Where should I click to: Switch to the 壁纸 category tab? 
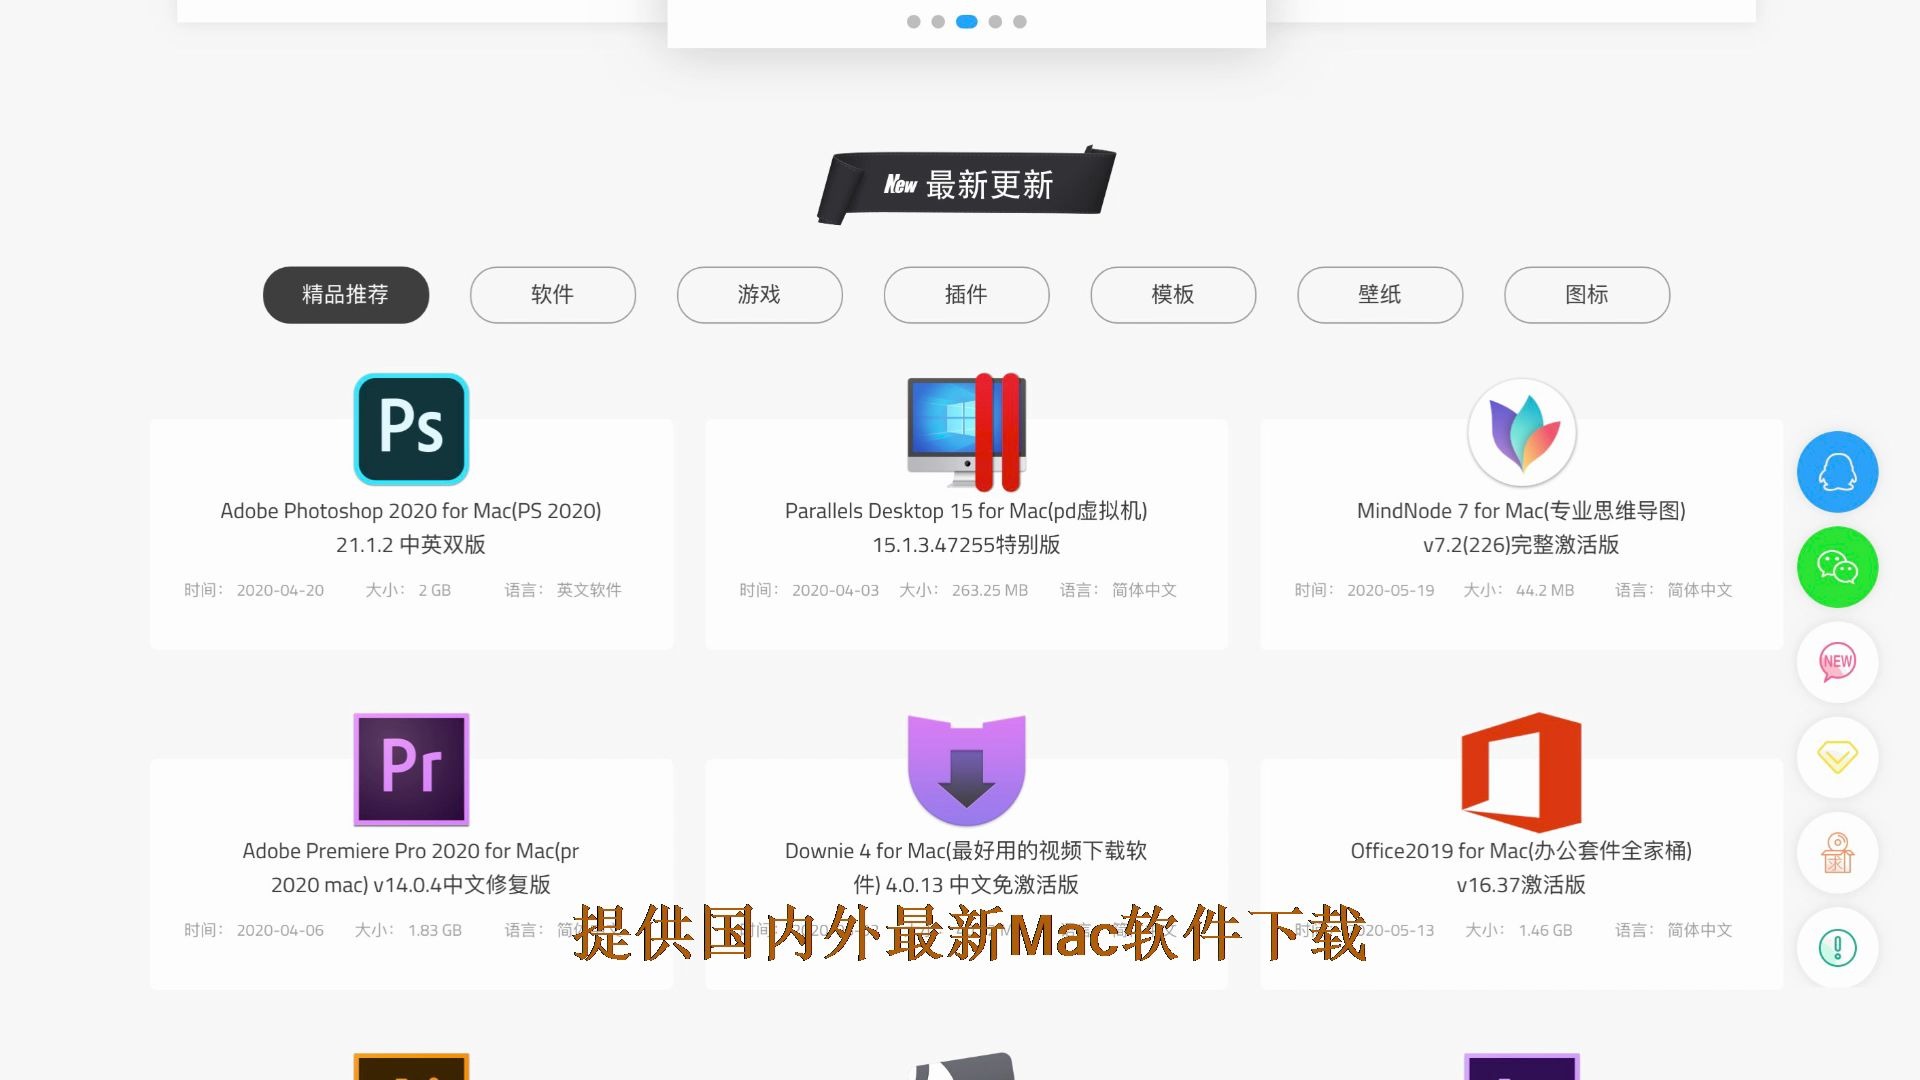[x=1380, y=295]
